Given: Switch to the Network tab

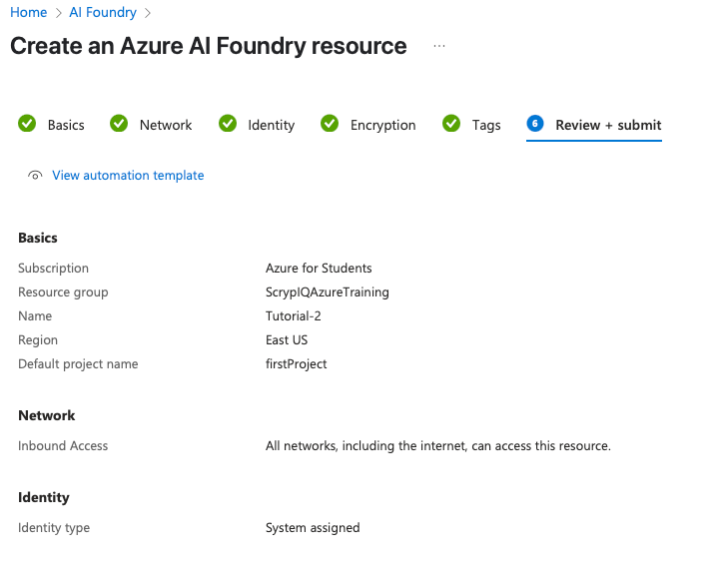Looking at the screenshot, I should point(166,125).
